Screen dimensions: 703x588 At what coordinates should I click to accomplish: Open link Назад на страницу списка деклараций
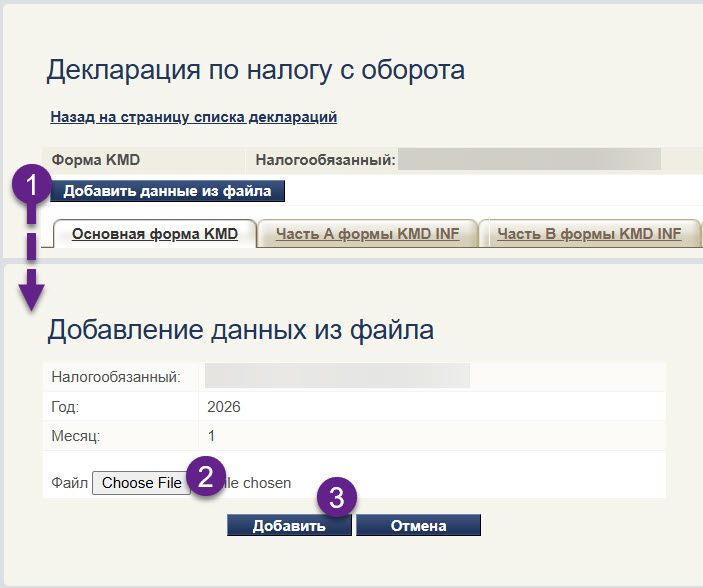coord(193,117)
